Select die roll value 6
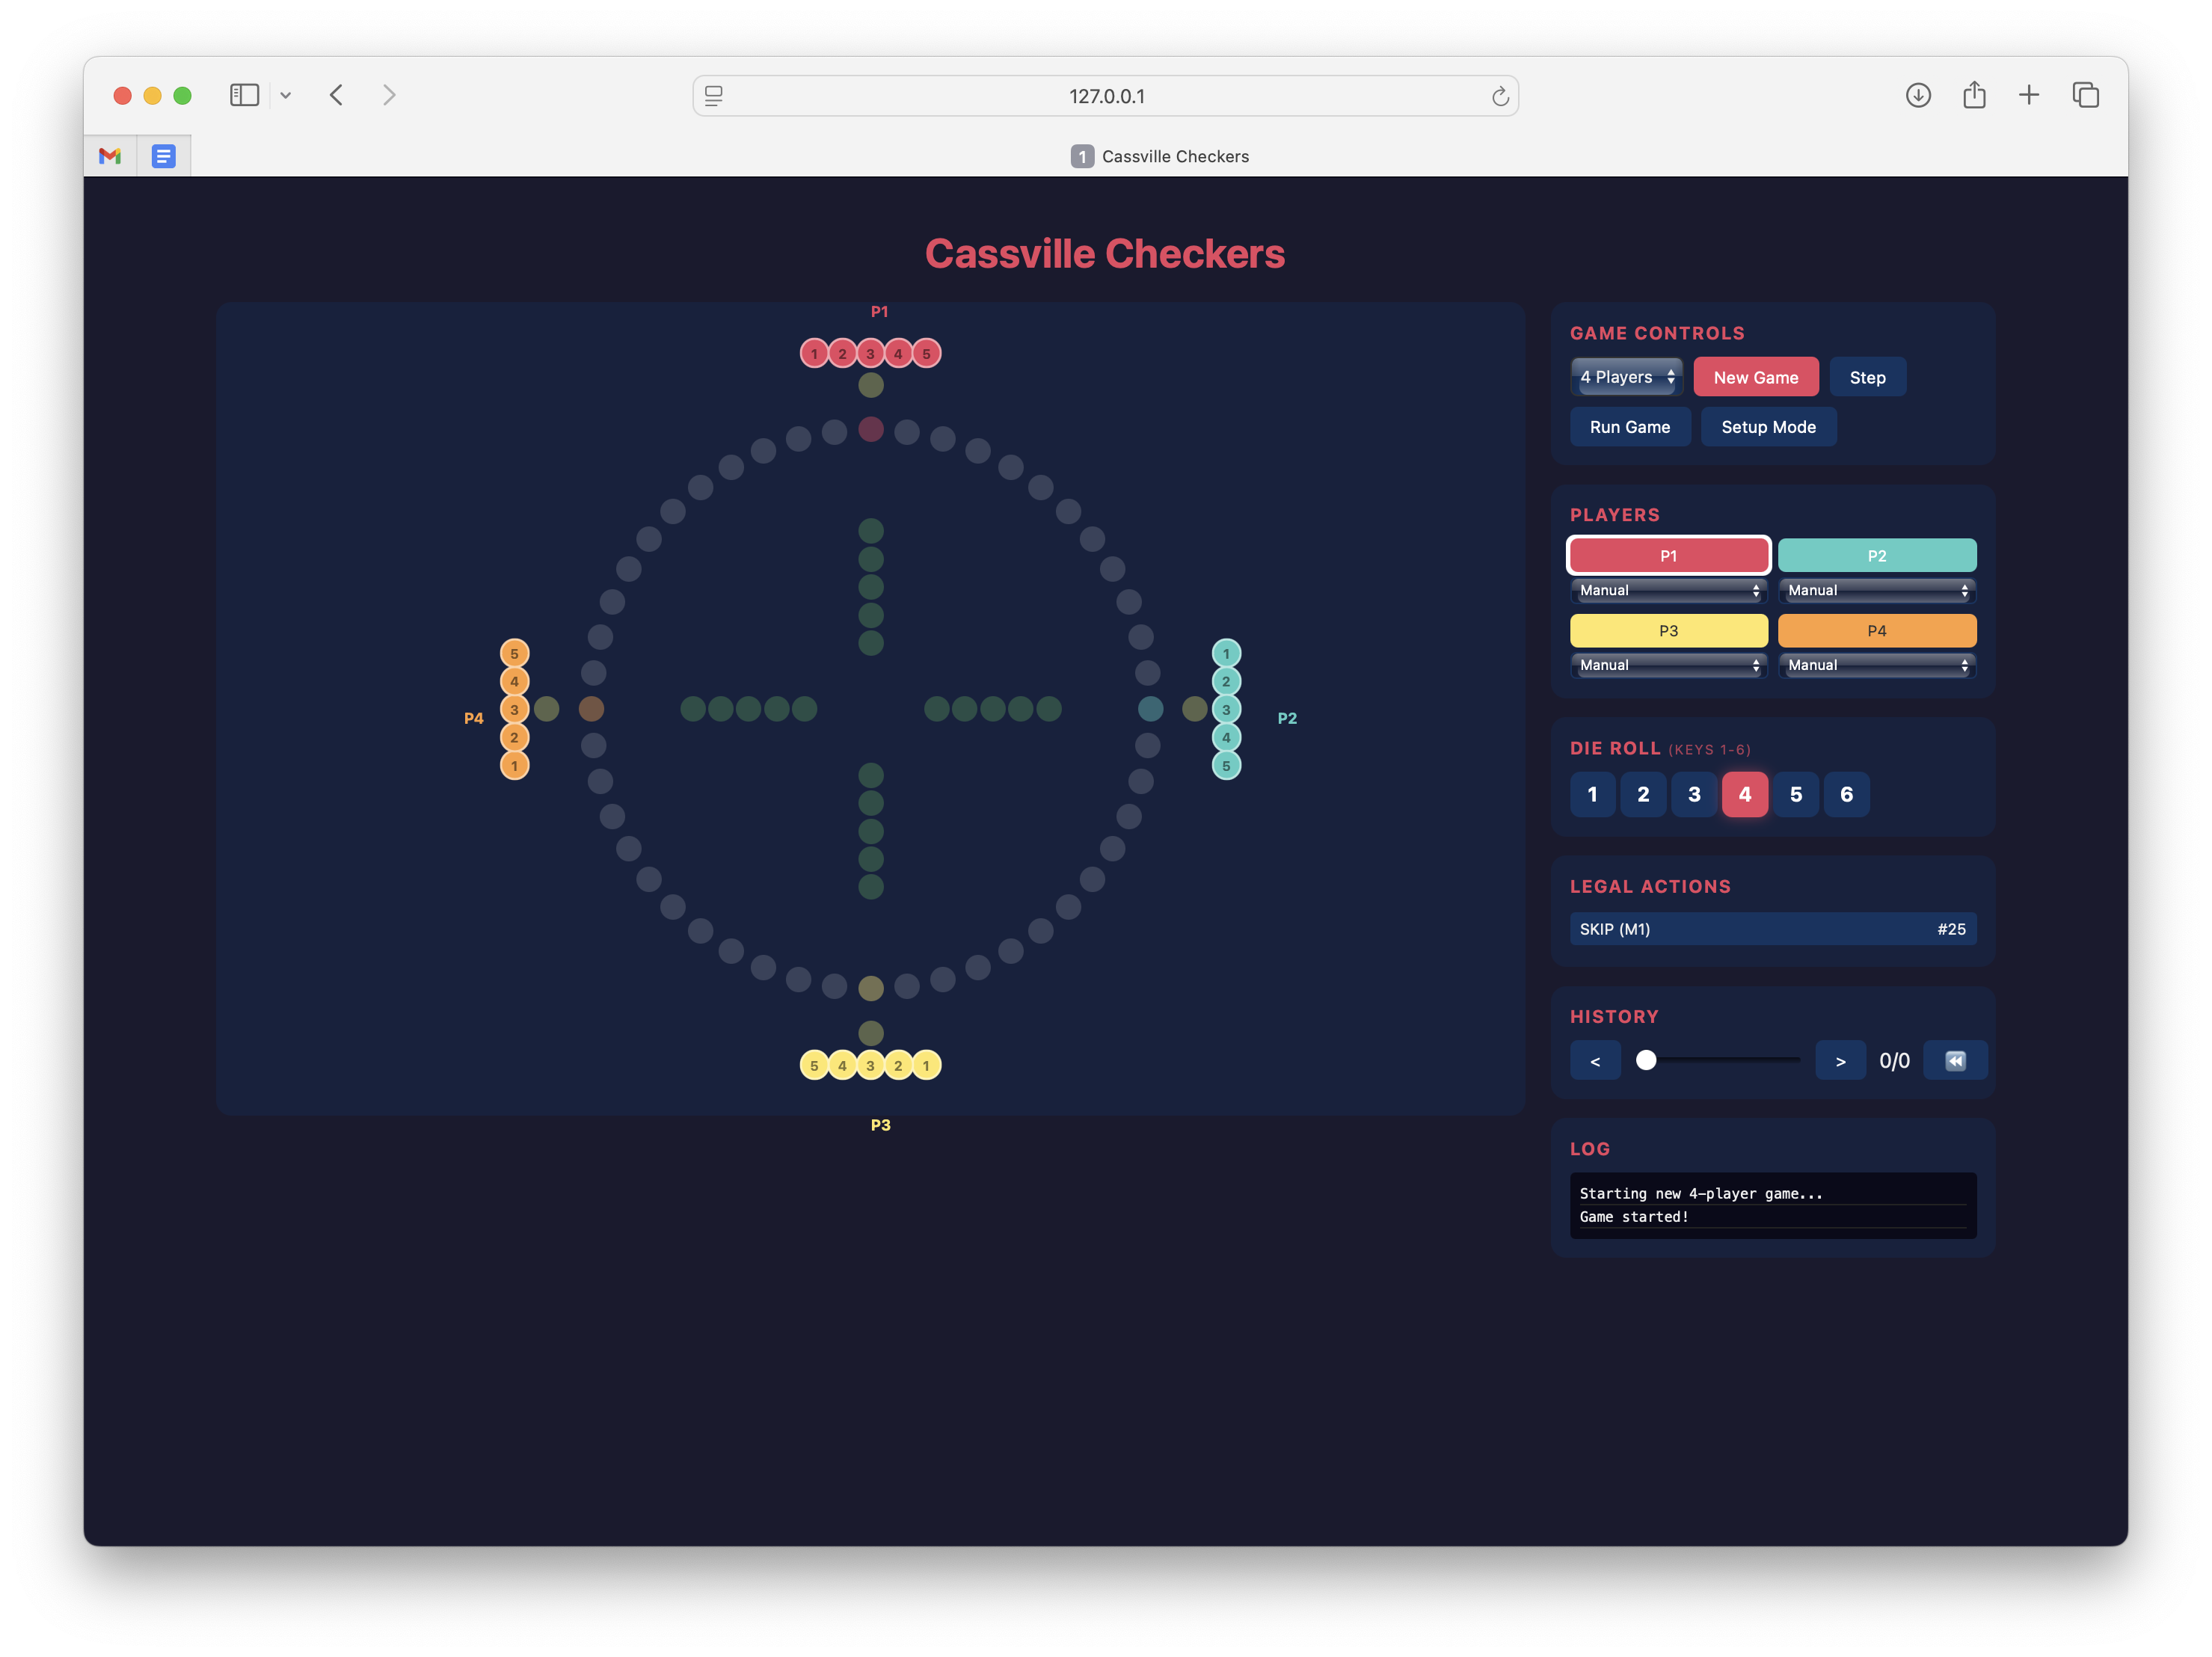Screen dimensions: 2212x1657 [x=1846, y=794]
